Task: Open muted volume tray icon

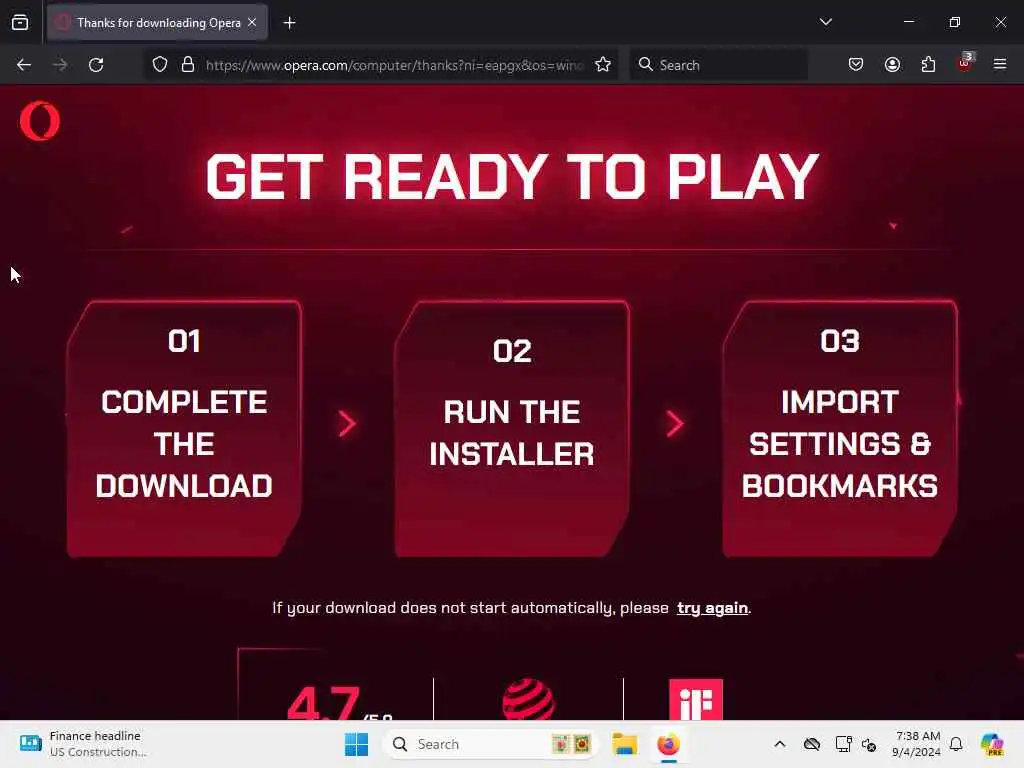Action: [x=869, y=744]
